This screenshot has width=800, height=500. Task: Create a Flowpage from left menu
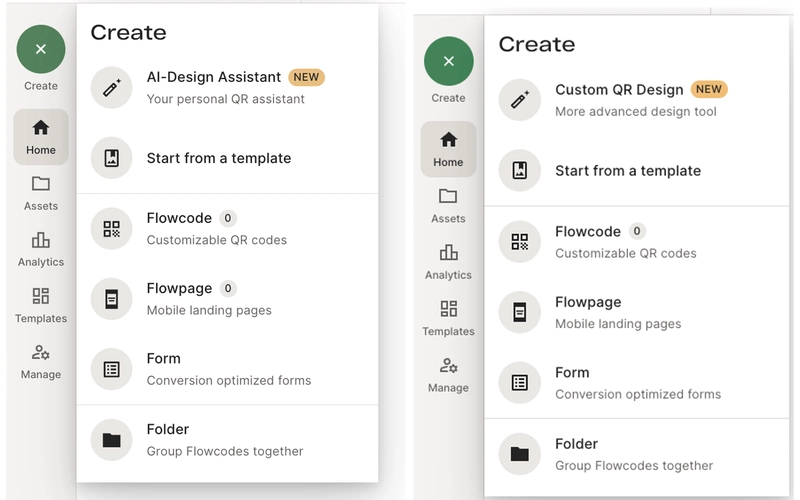point(228,299)
